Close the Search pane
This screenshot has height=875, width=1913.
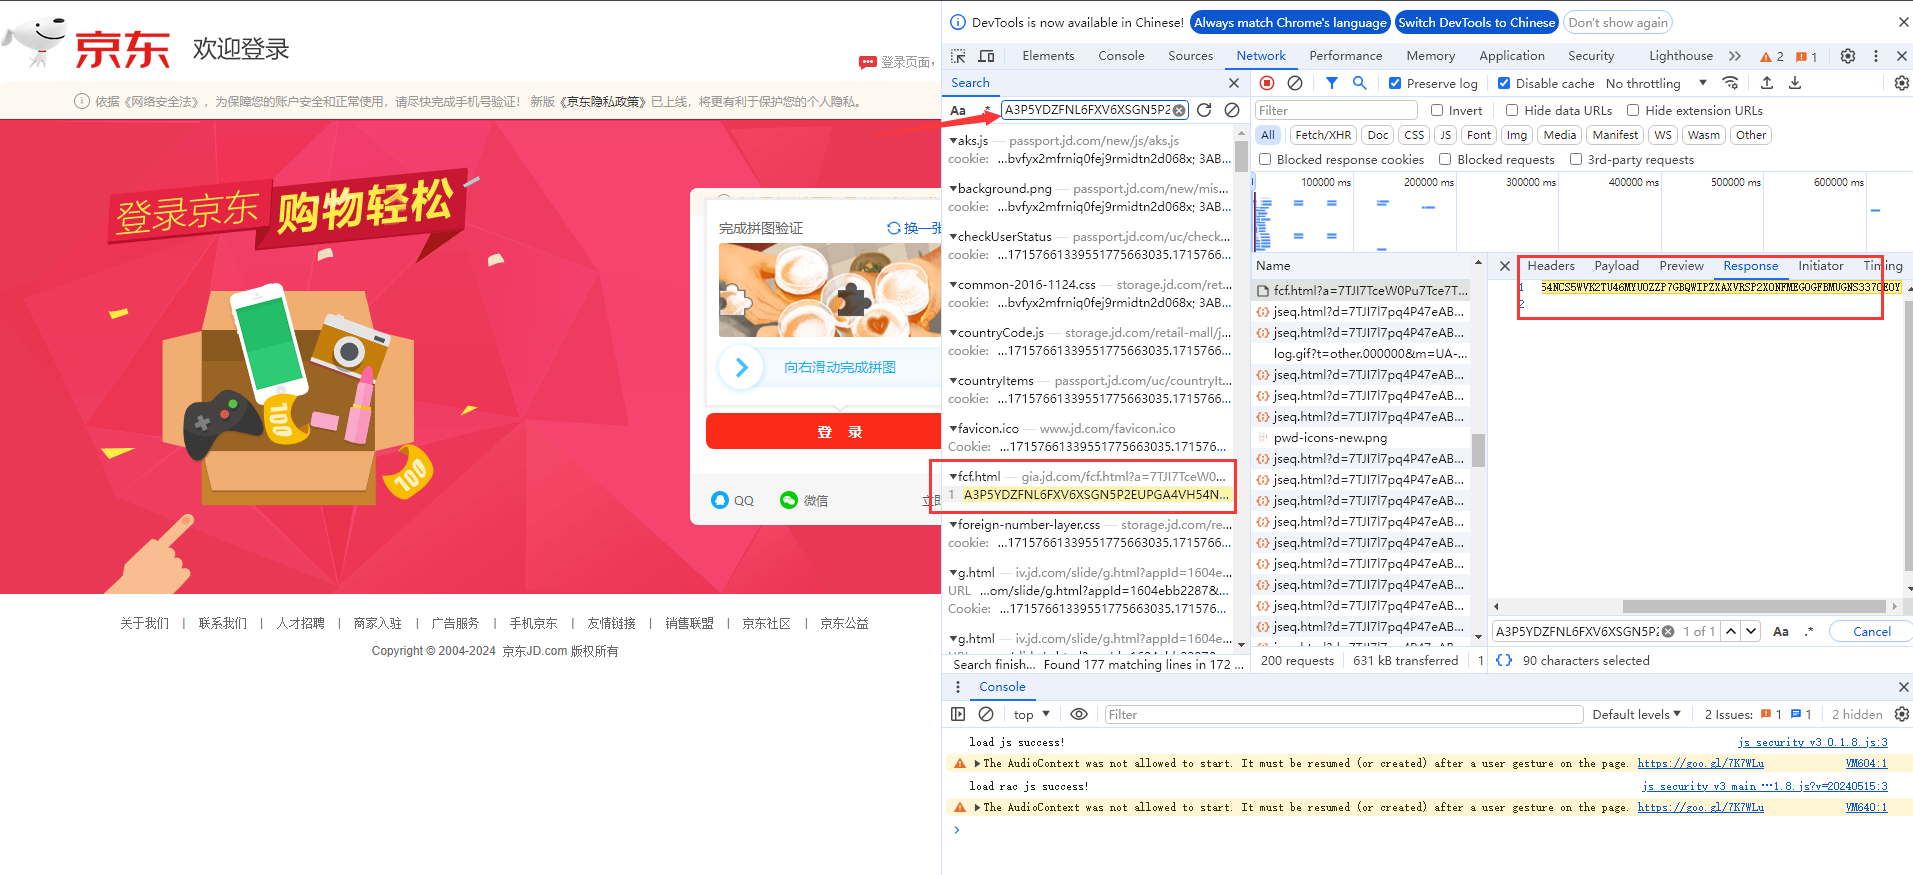coord(1234,83)
